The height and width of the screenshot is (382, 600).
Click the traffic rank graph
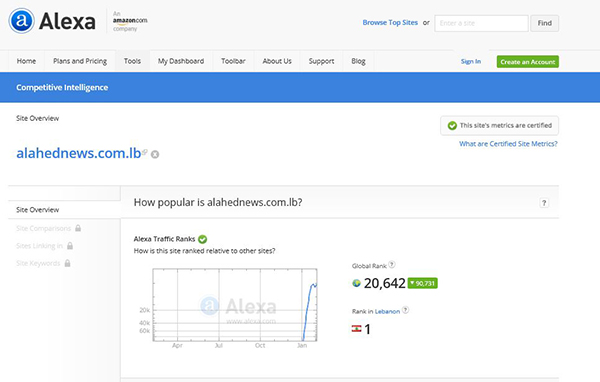235,305
